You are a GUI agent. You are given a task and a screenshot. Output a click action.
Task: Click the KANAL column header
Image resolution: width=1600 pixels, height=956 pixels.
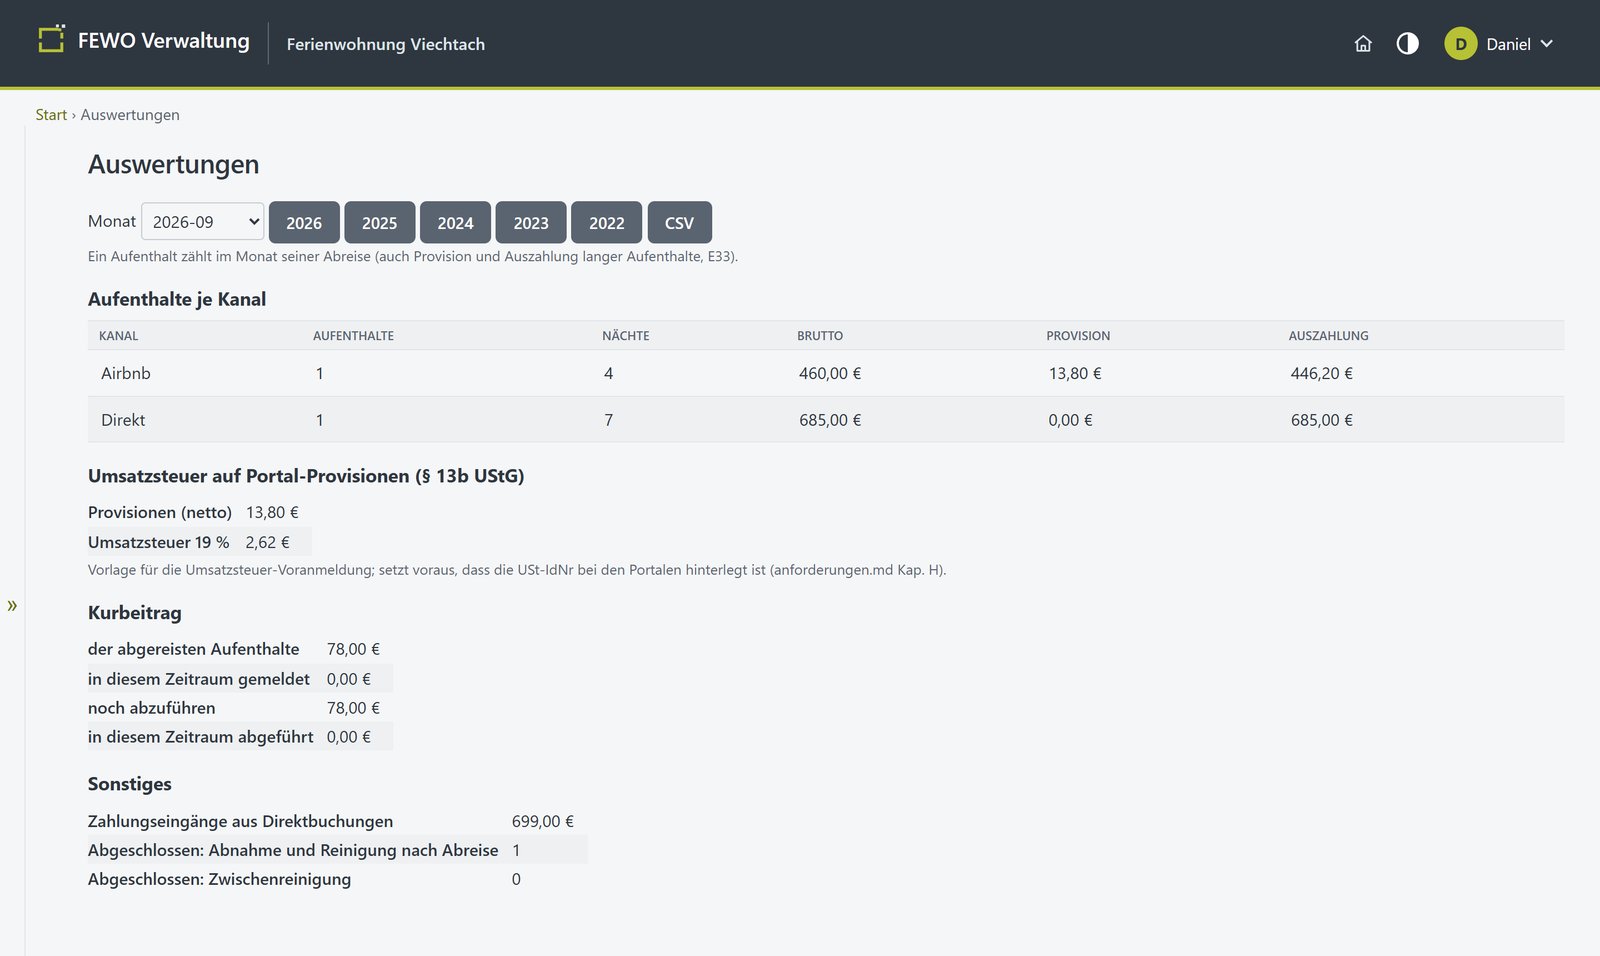(x=119, y=336)
